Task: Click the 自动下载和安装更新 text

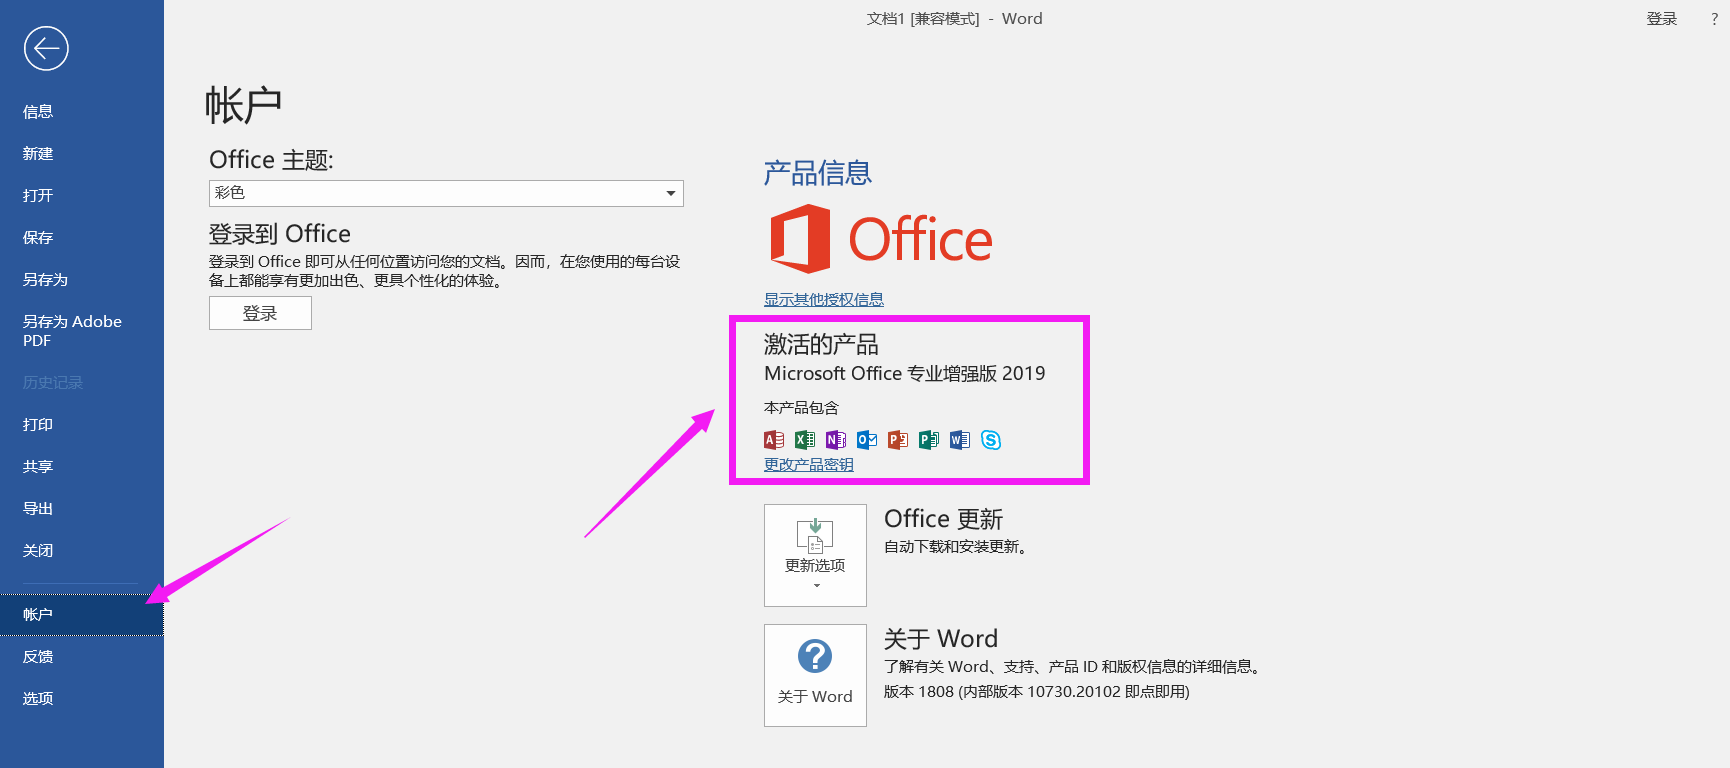Action: coord(956,547)
